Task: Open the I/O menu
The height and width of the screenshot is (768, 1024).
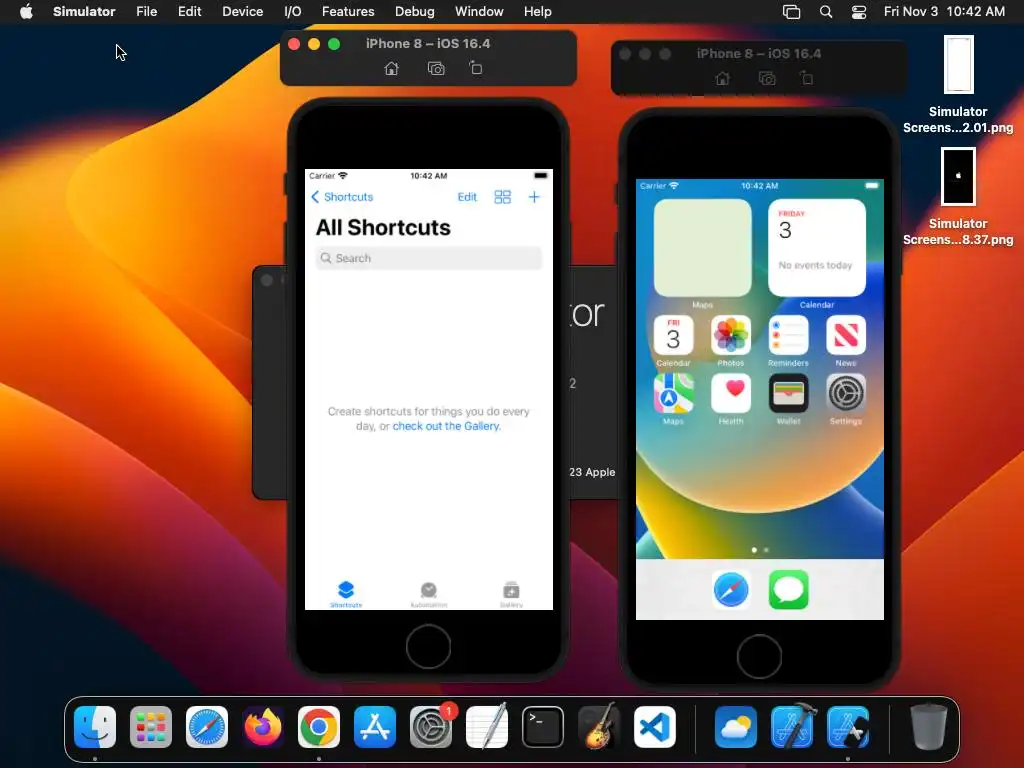Action: click(293, 11)
